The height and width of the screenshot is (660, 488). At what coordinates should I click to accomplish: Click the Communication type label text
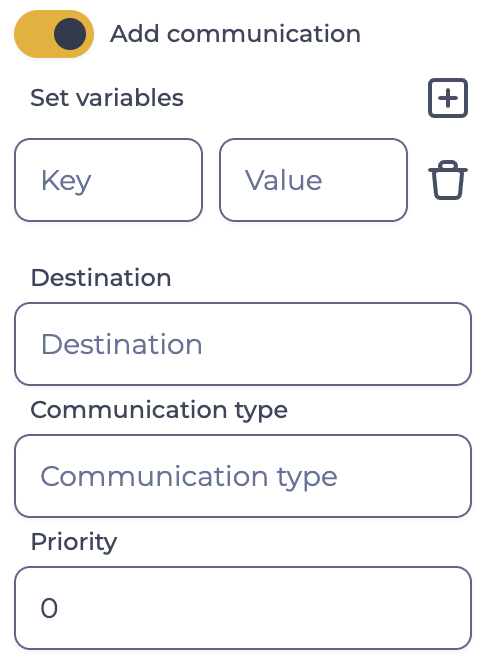[159, 410]
